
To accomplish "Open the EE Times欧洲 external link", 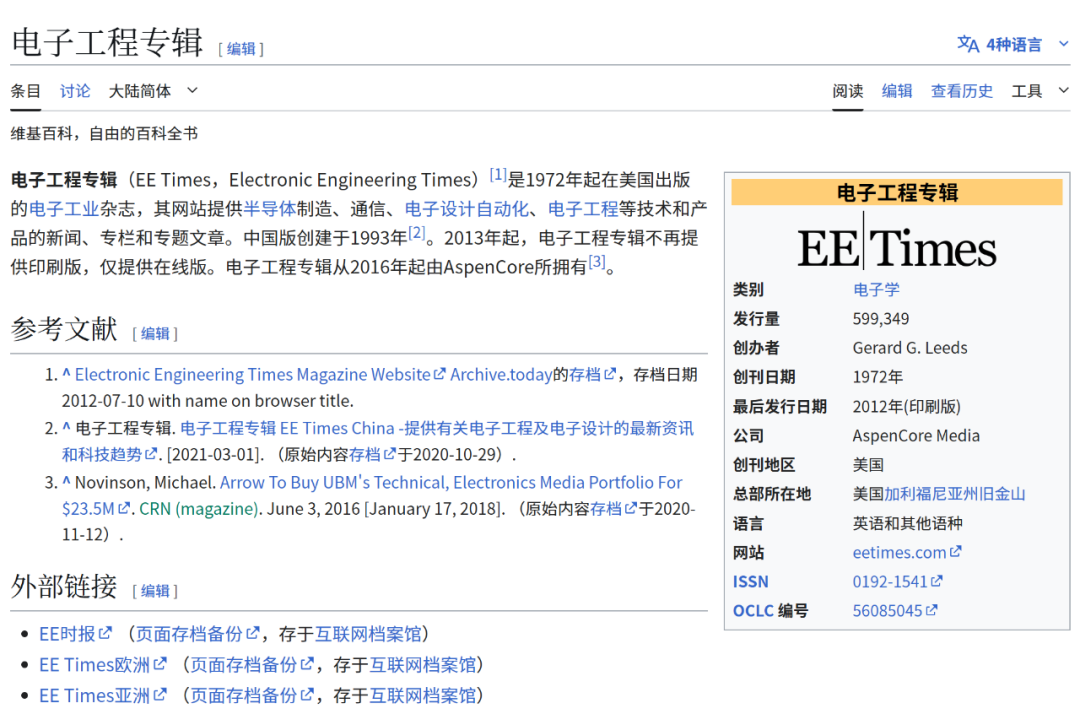I will click(103, 665).
